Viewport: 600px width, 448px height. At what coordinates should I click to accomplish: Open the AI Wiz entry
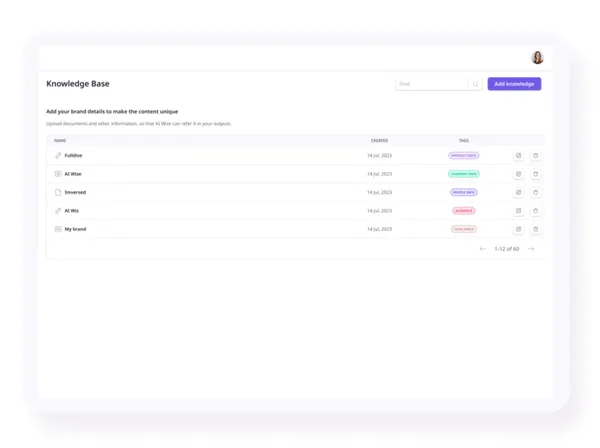point(72,211)
